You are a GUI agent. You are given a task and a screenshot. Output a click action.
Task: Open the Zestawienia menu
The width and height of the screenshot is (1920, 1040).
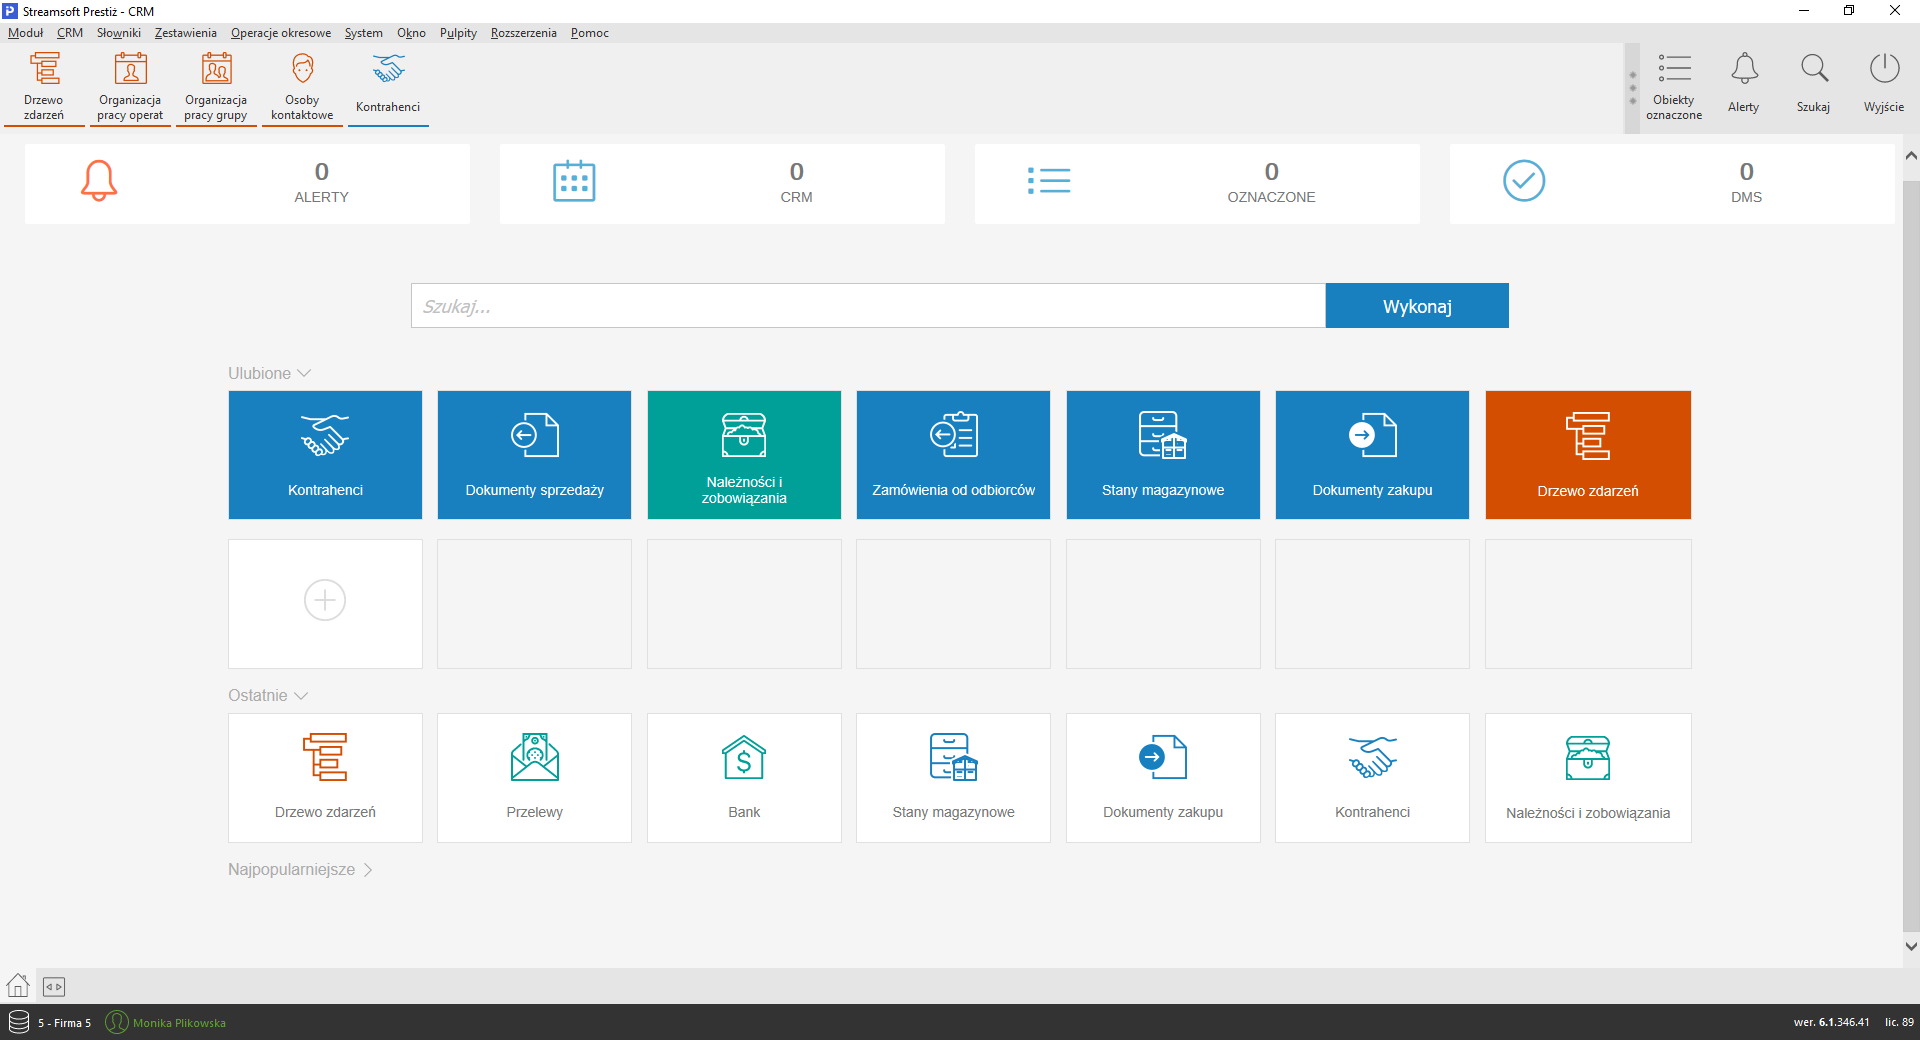[x=186, y=33]
